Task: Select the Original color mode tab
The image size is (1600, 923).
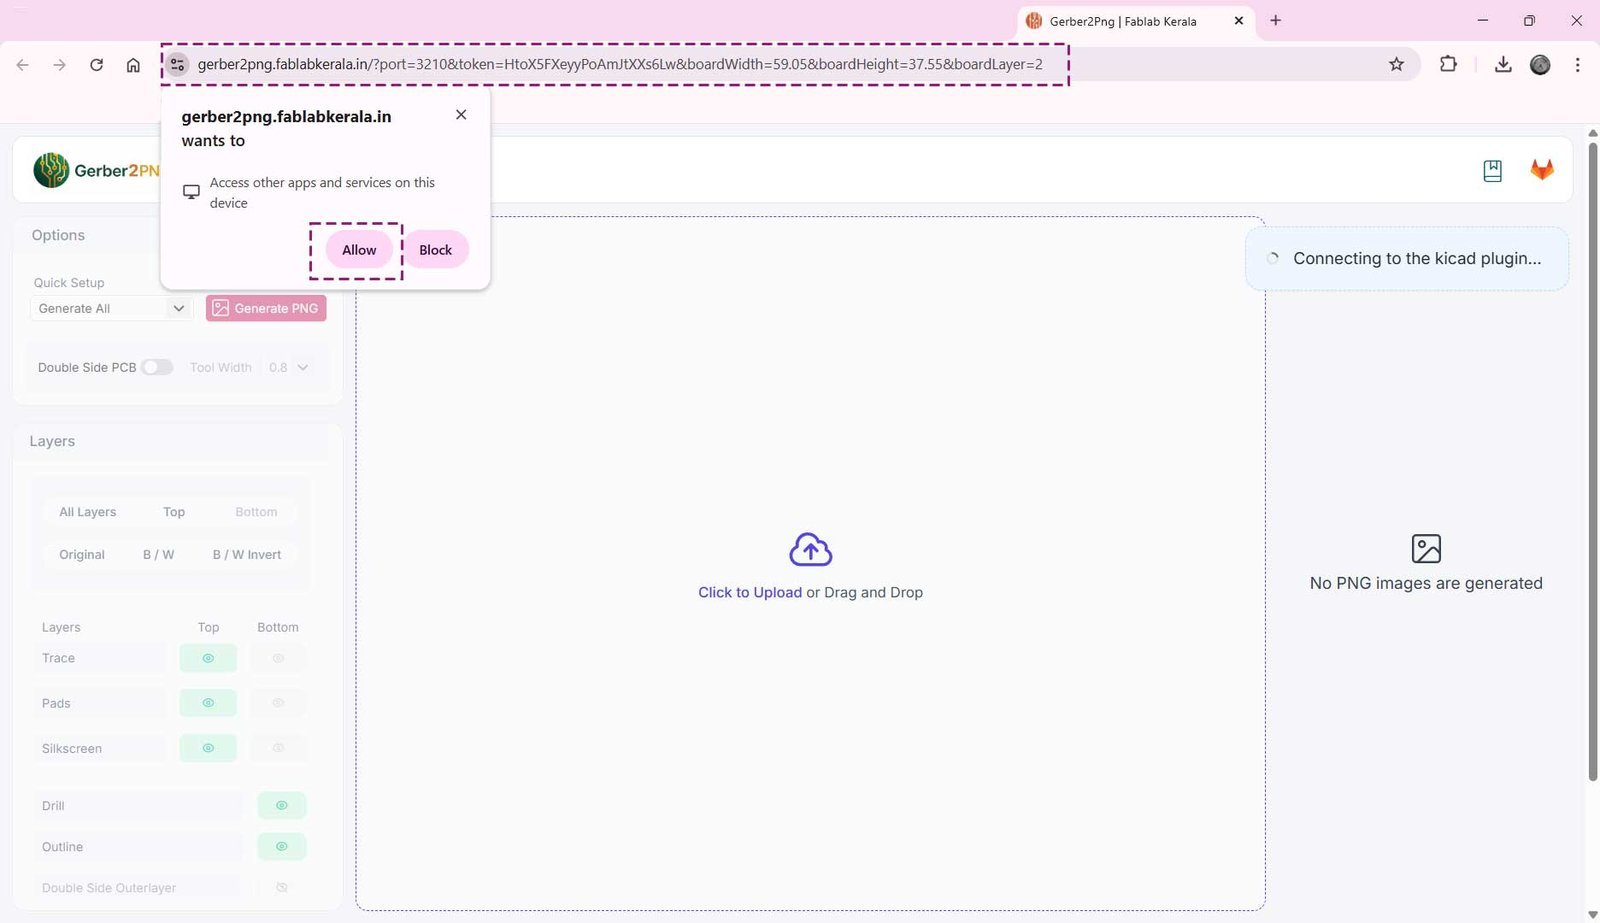Action: [x=82, y=555]
